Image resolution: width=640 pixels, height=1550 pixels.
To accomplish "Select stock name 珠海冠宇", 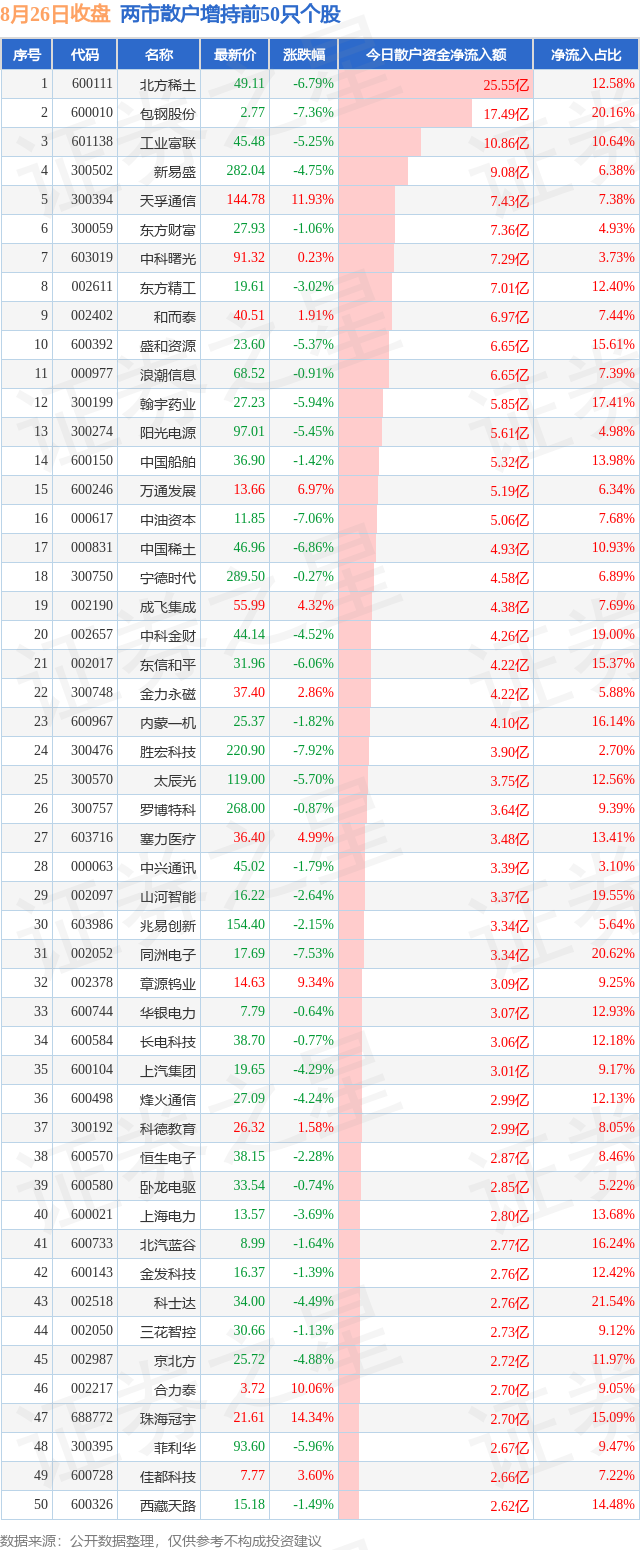I will click(168, 1419).
